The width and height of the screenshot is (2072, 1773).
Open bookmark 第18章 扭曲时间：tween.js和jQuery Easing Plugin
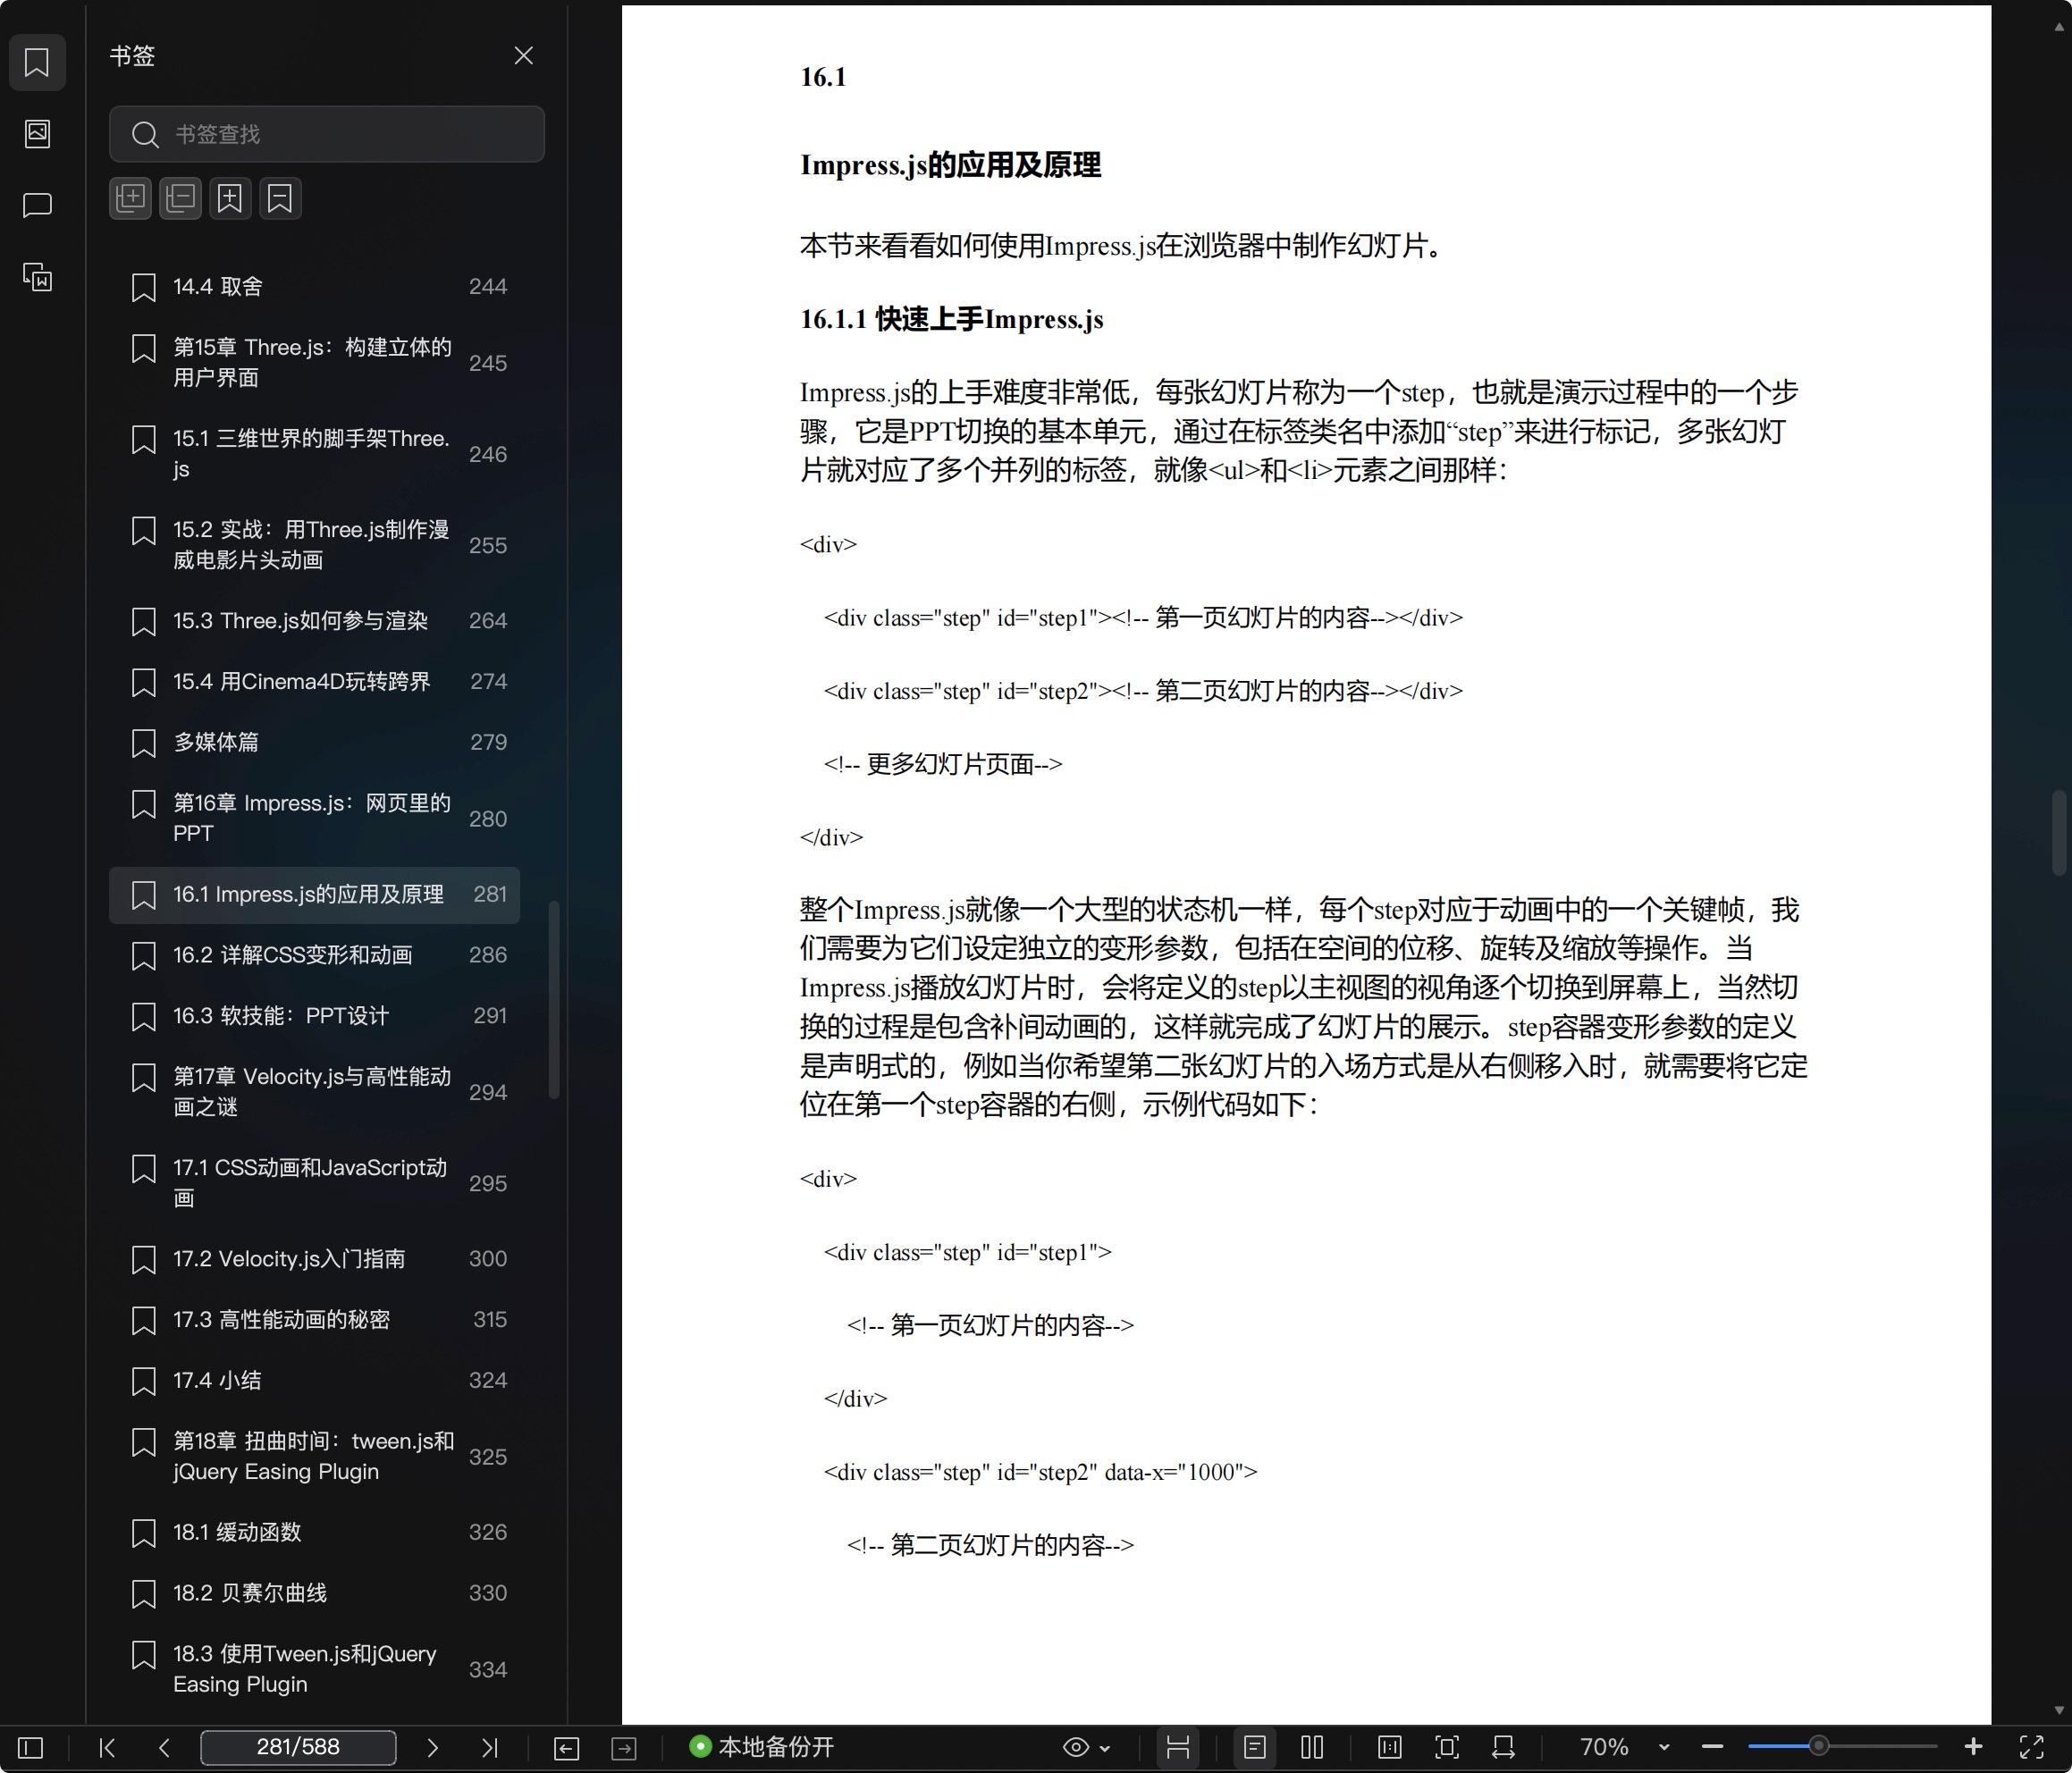point(314,1457)
